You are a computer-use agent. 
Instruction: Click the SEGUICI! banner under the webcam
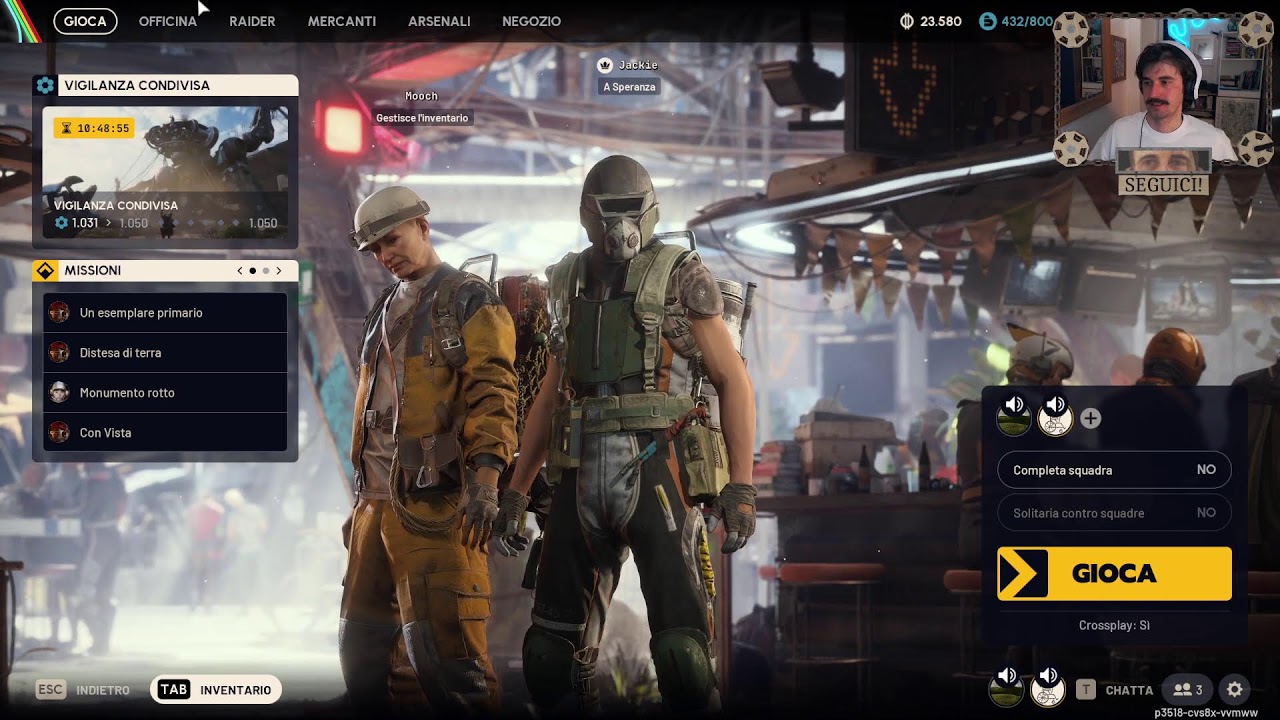[1164, 185]
